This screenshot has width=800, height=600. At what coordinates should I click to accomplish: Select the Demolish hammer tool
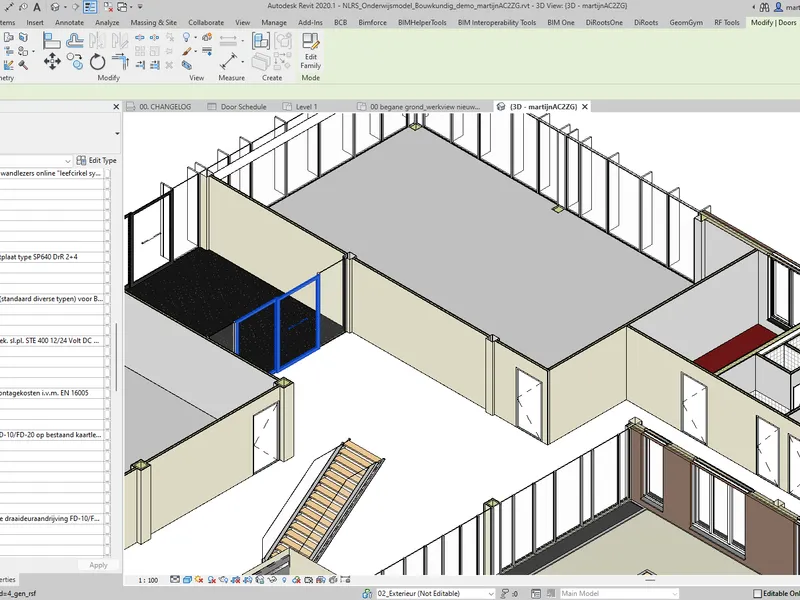[23, 65]
